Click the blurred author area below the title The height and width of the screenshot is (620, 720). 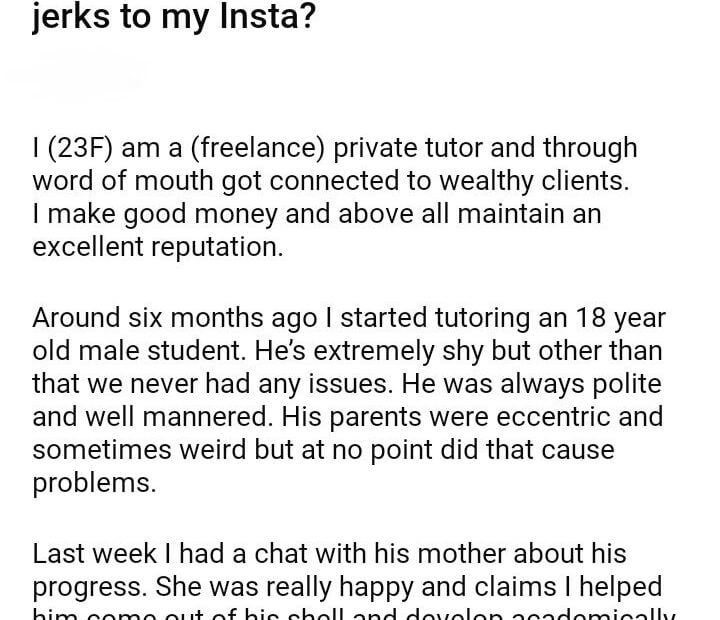pyautogui.click(x=80, y=76)
